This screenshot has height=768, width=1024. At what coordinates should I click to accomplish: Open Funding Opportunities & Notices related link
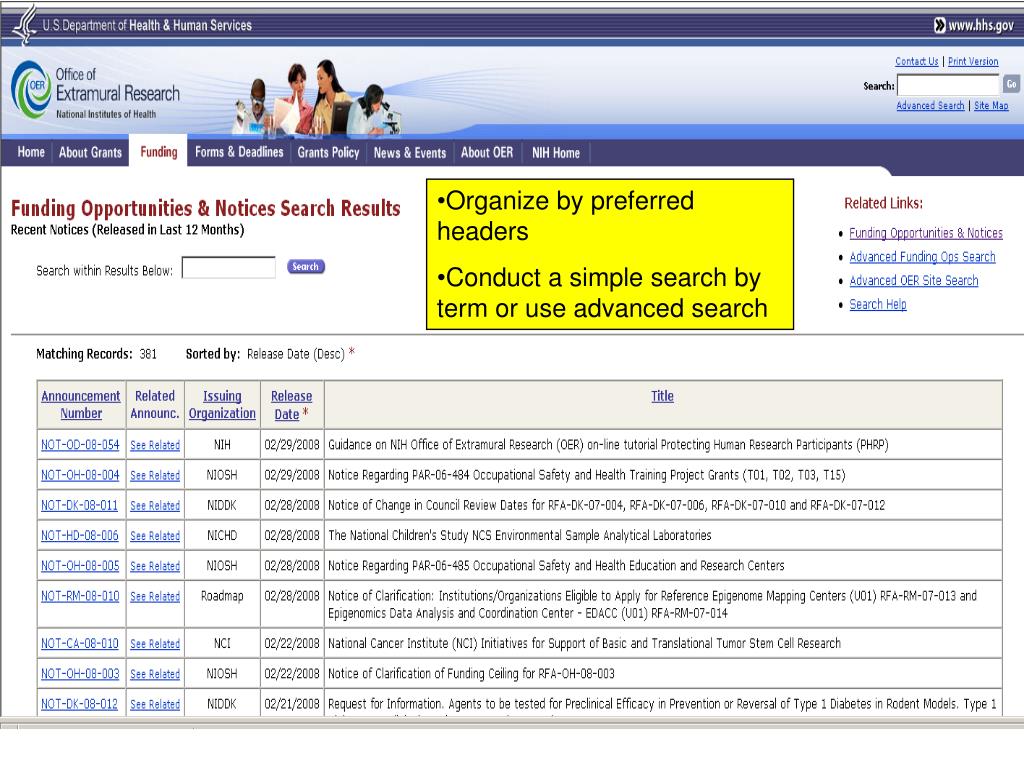click(x=925, y=233)
